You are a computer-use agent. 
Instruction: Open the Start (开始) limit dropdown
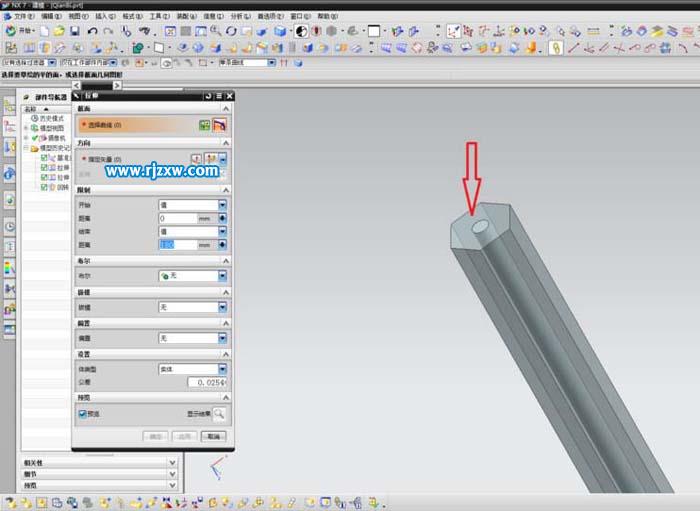222,205
